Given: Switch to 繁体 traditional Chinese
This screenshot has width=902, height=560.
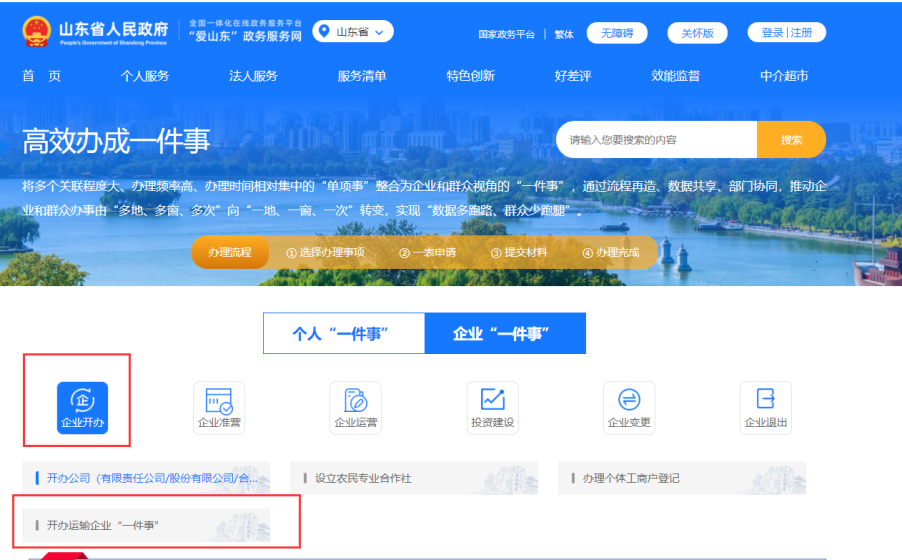Looking at the screenshot, I should 564,33.
